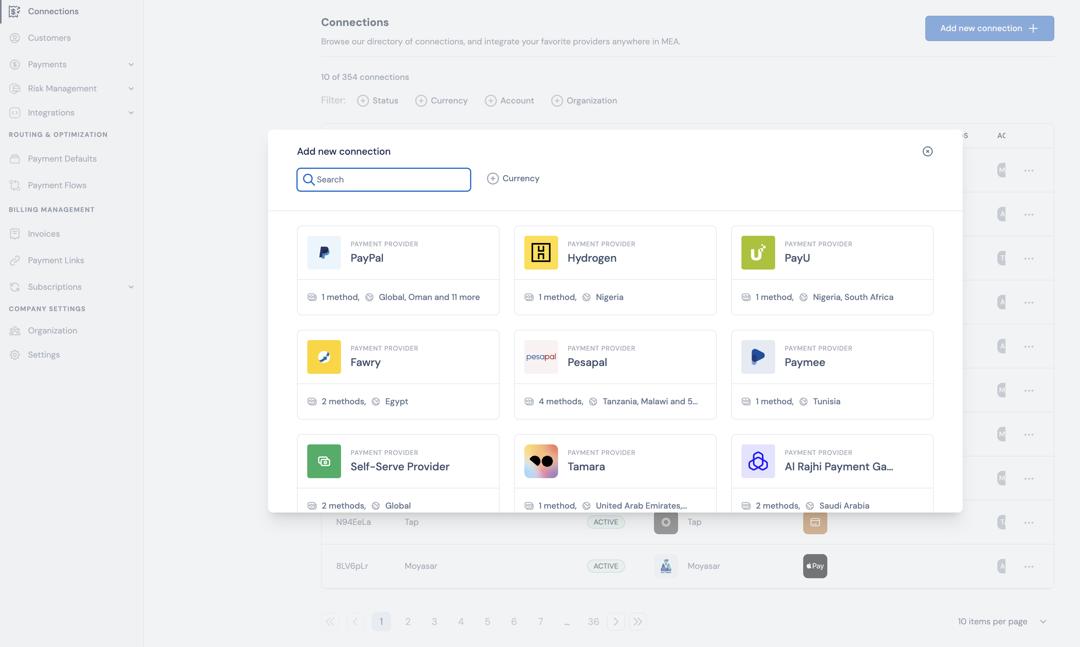Open items per page dropdown
The height and width of the screenshot is (647, 1080).
1002,622
